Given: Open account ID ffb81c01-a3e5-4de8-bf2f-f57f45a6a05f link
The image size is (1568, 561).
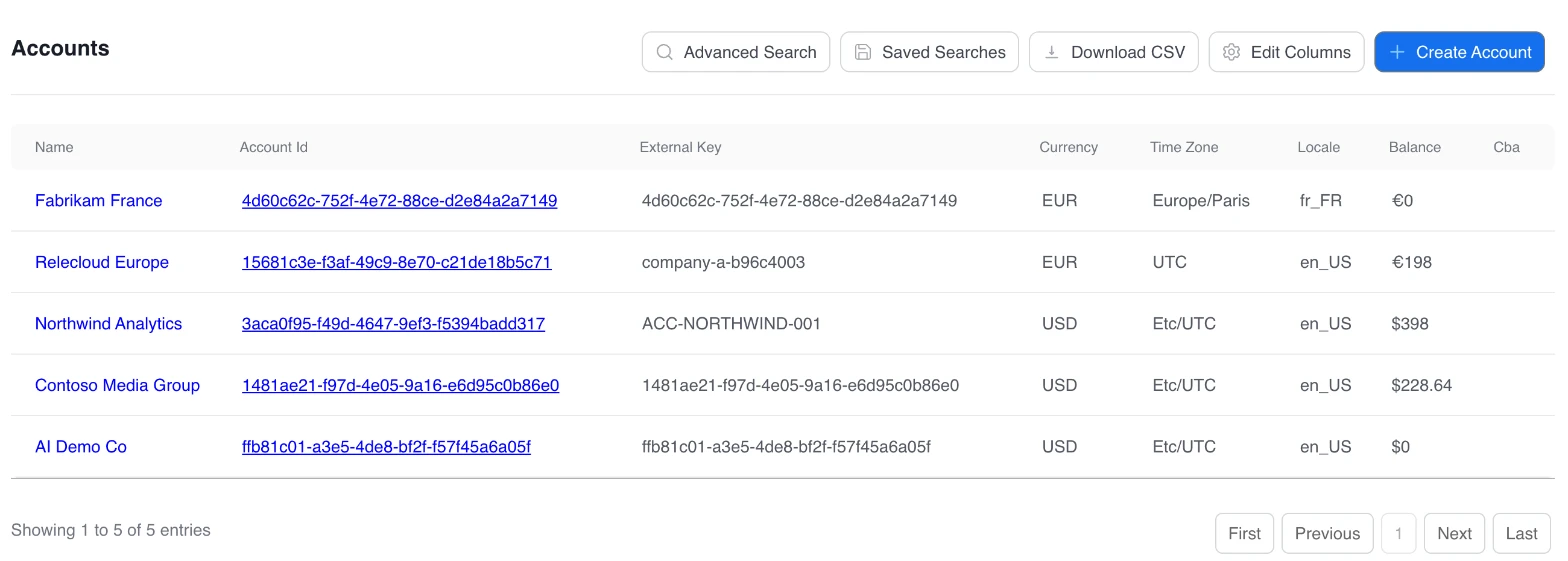Looking at the screenshot, I should (386, 447).
